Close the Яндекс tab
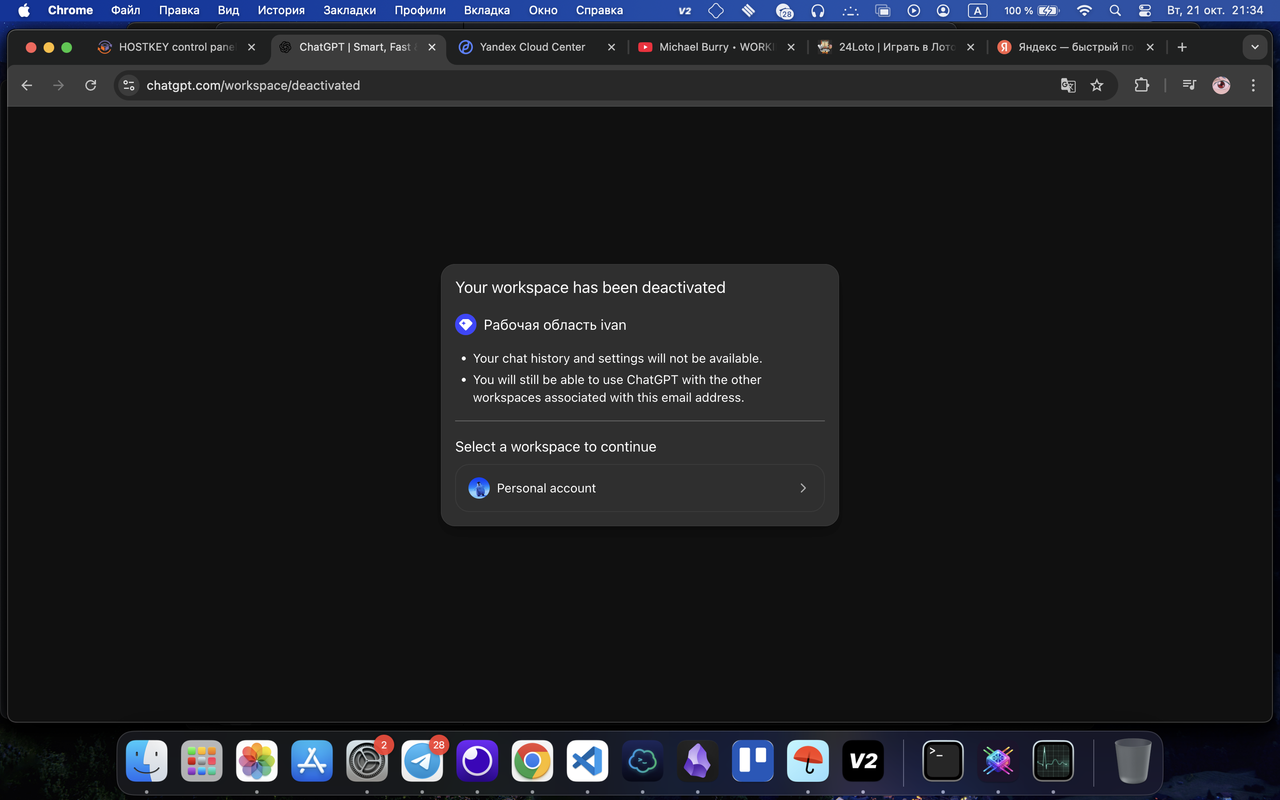 [1150, 47]
